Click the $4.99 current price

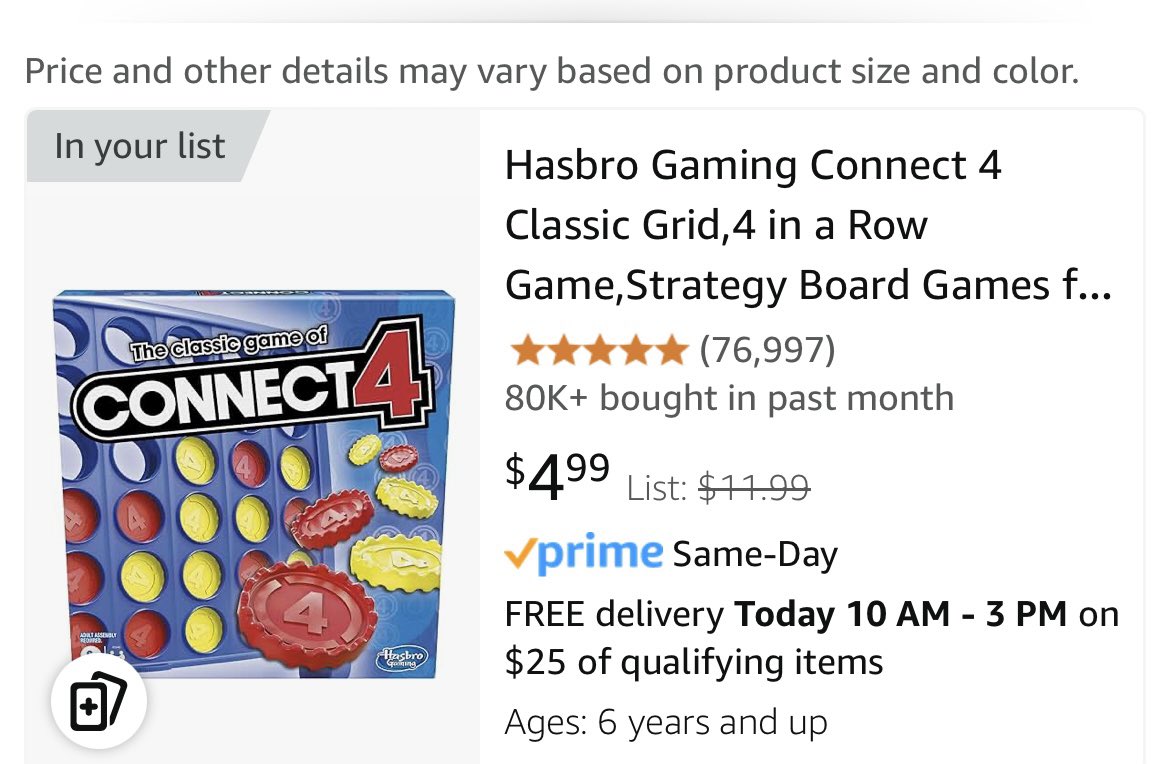coord(557,478)
